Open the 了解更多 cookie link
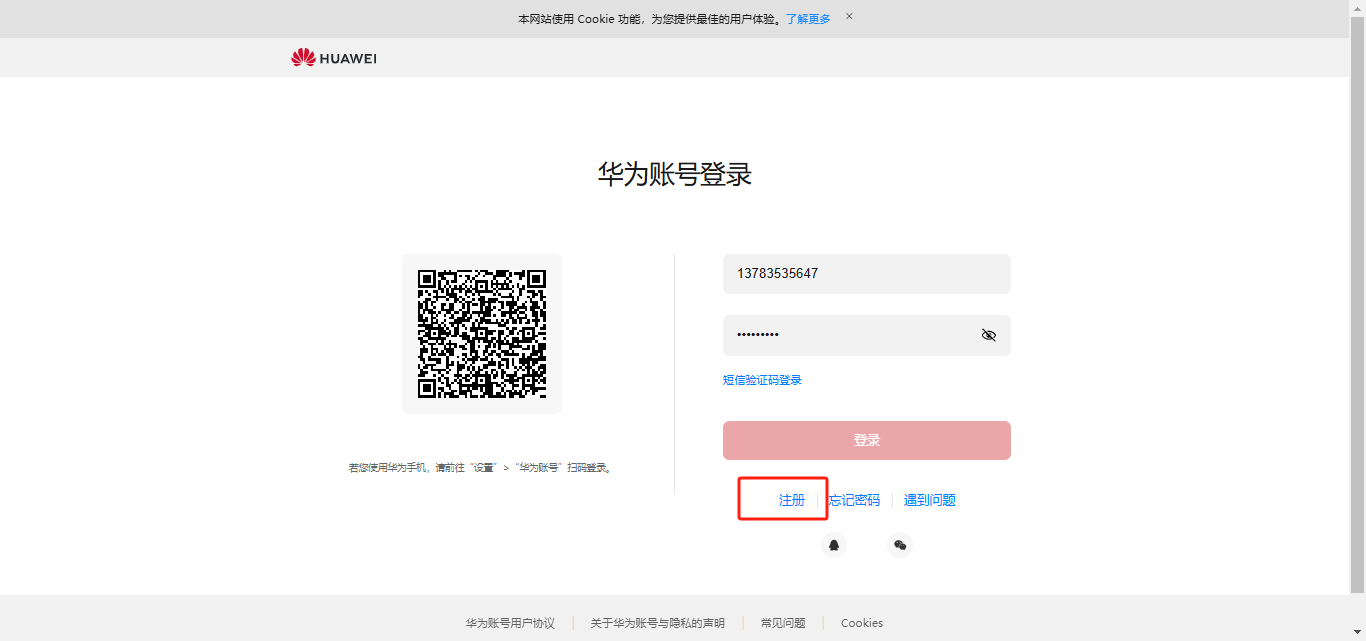The height and width of the screenshot is (641, 1366). click(808, 19)
